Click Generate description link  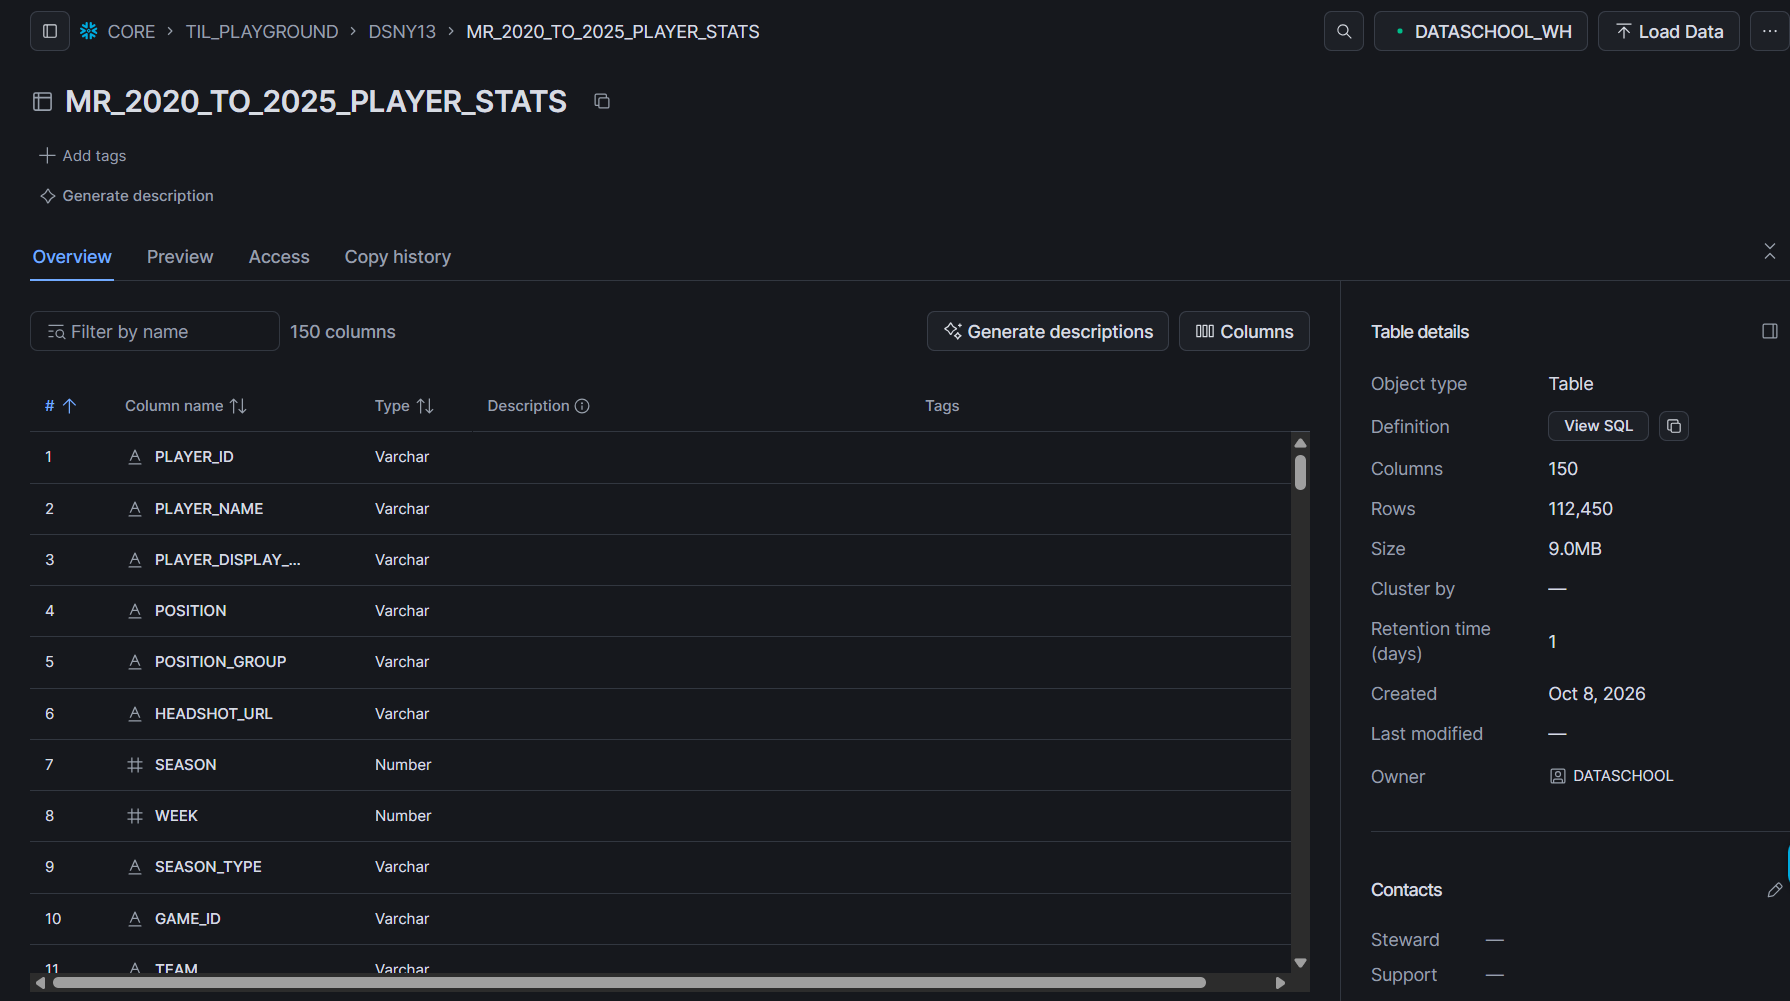click(127, 196)
